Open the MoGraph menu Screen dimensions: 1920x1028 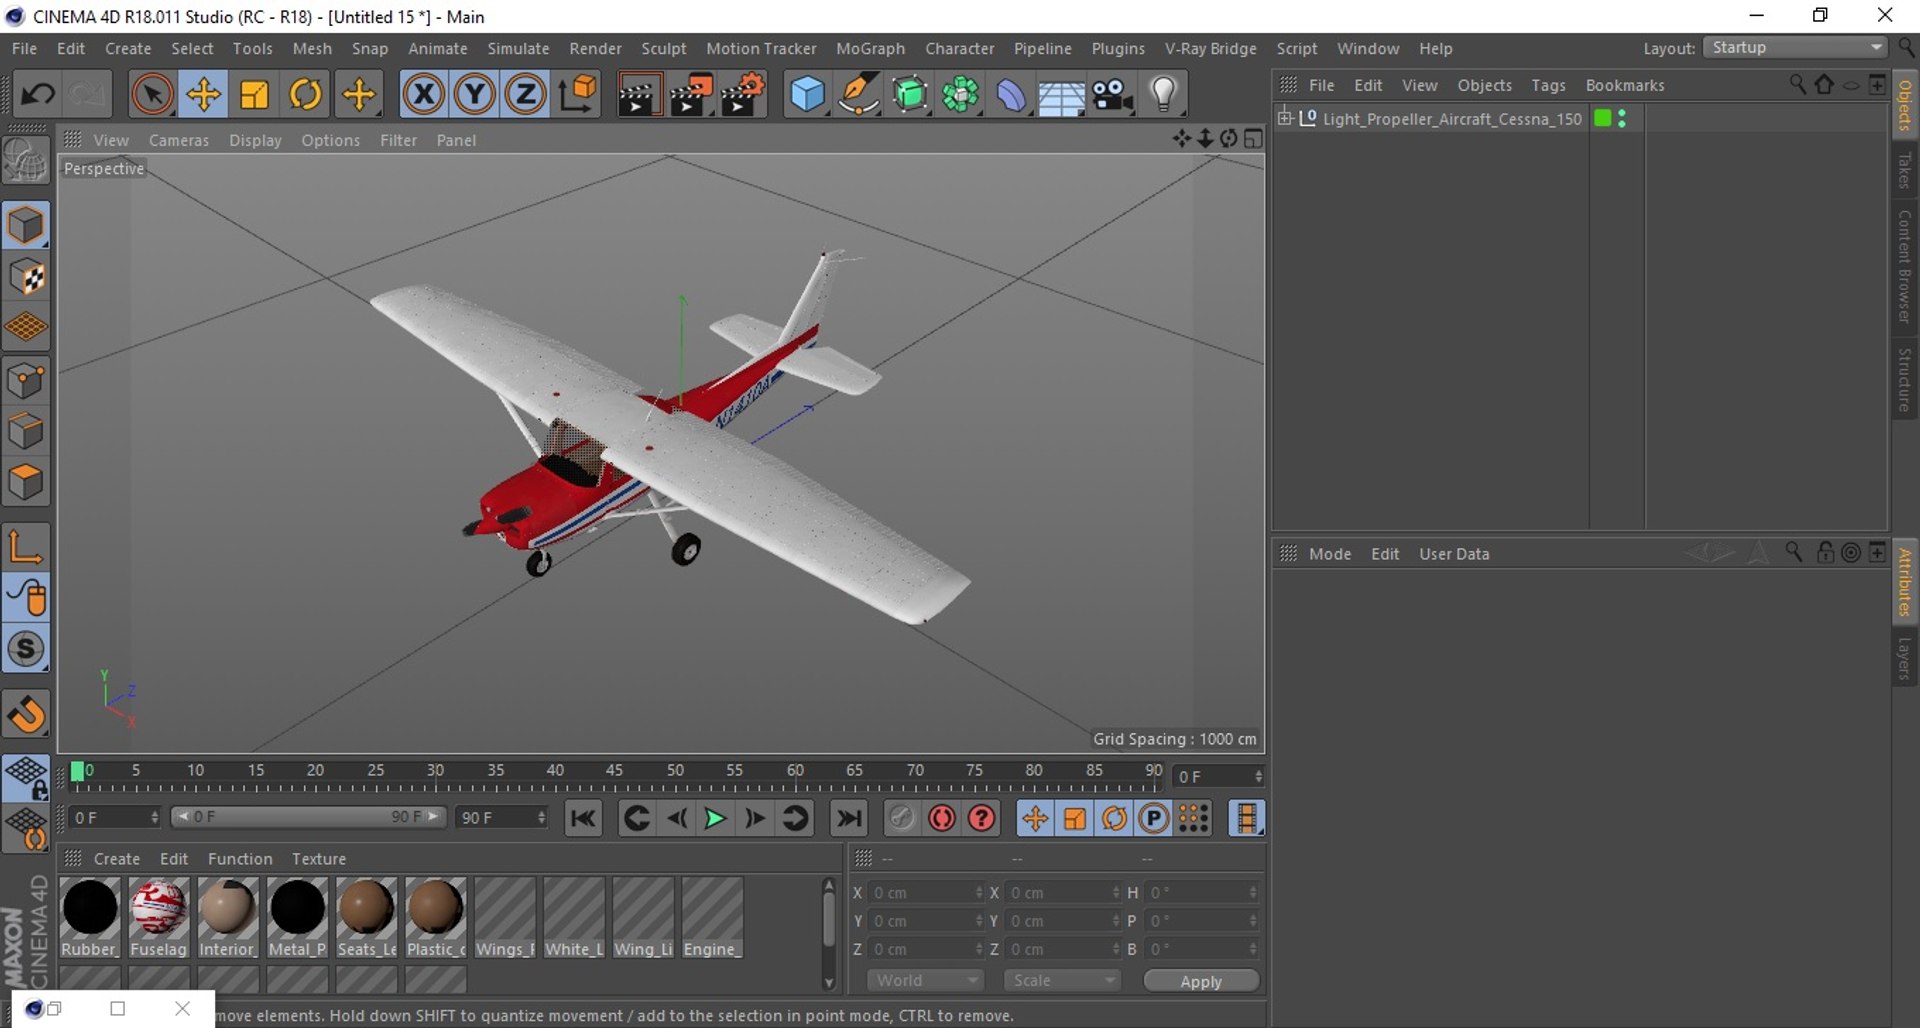tap(870, 48)
